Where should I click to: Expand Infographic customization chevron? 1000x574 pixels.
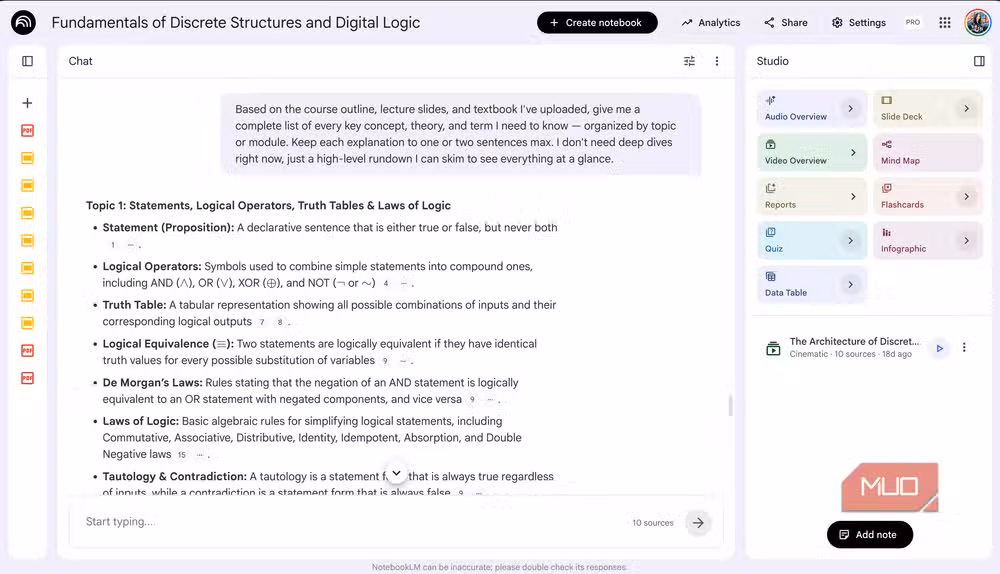click(966, 240)
